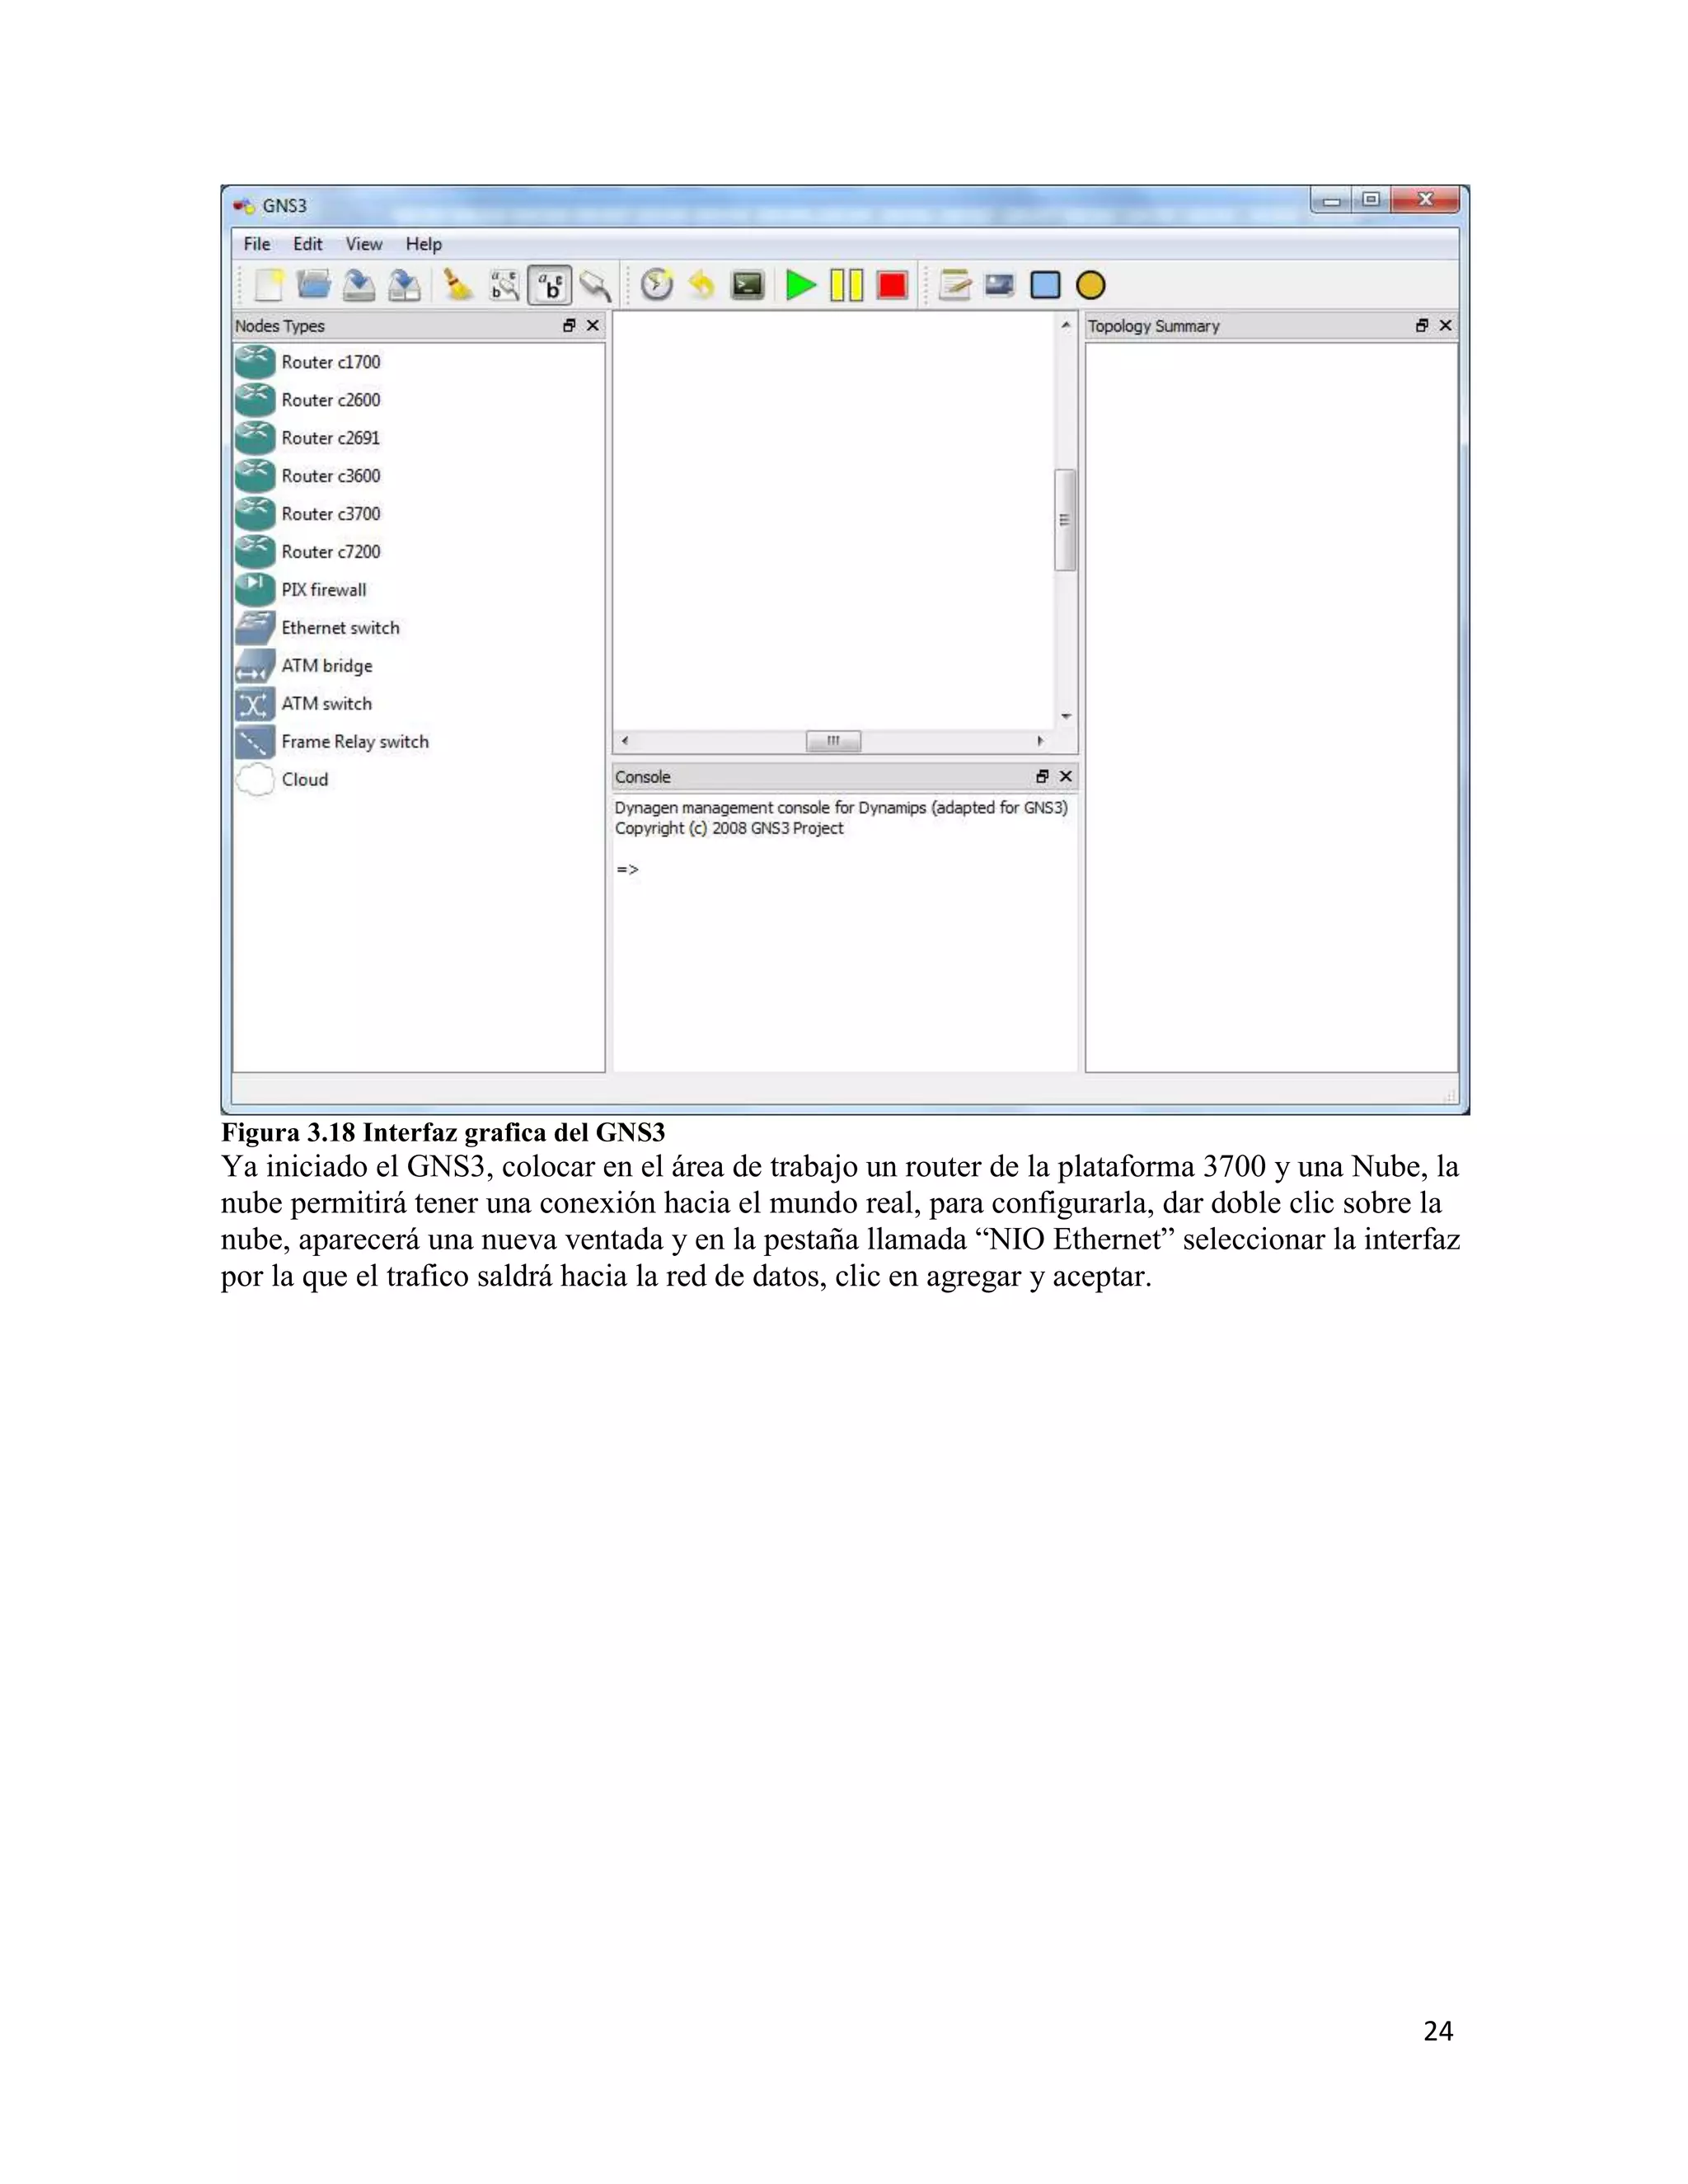This screenshot has height=2184, width=1688.
Task: Stop all devices with red square
Action: point(892,286)
